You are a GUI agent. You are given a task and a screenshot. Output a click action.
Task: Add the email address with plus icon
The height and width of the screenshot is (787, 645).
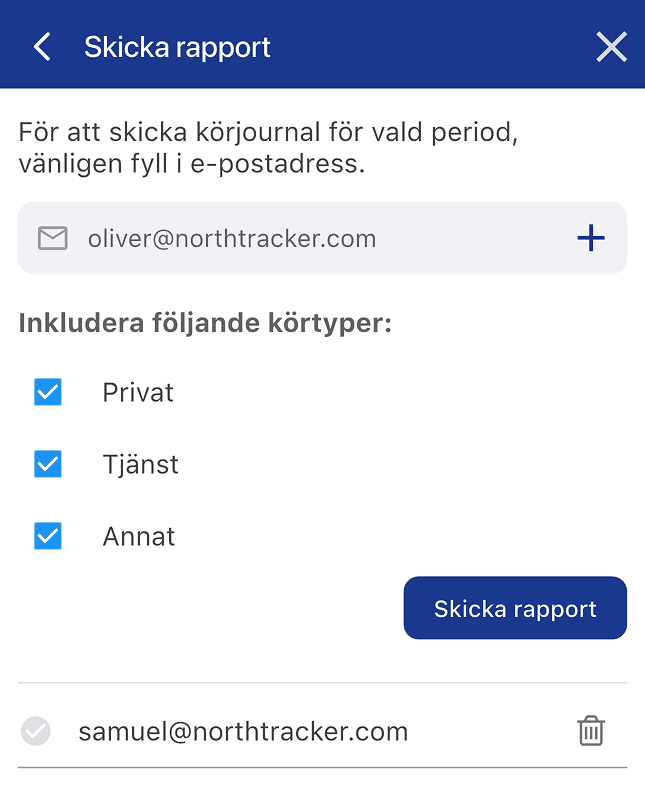pyautogui.click(x=591, y=238)
